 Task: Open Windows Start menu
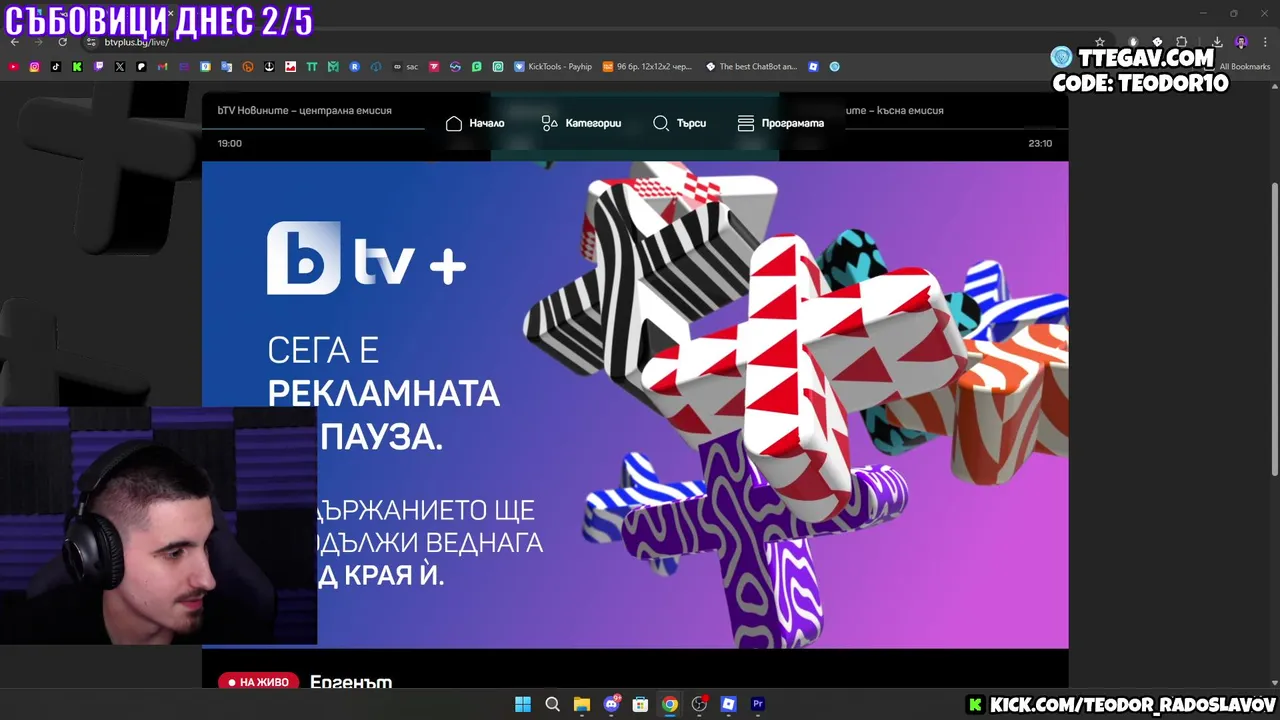(x=523, y=704)
